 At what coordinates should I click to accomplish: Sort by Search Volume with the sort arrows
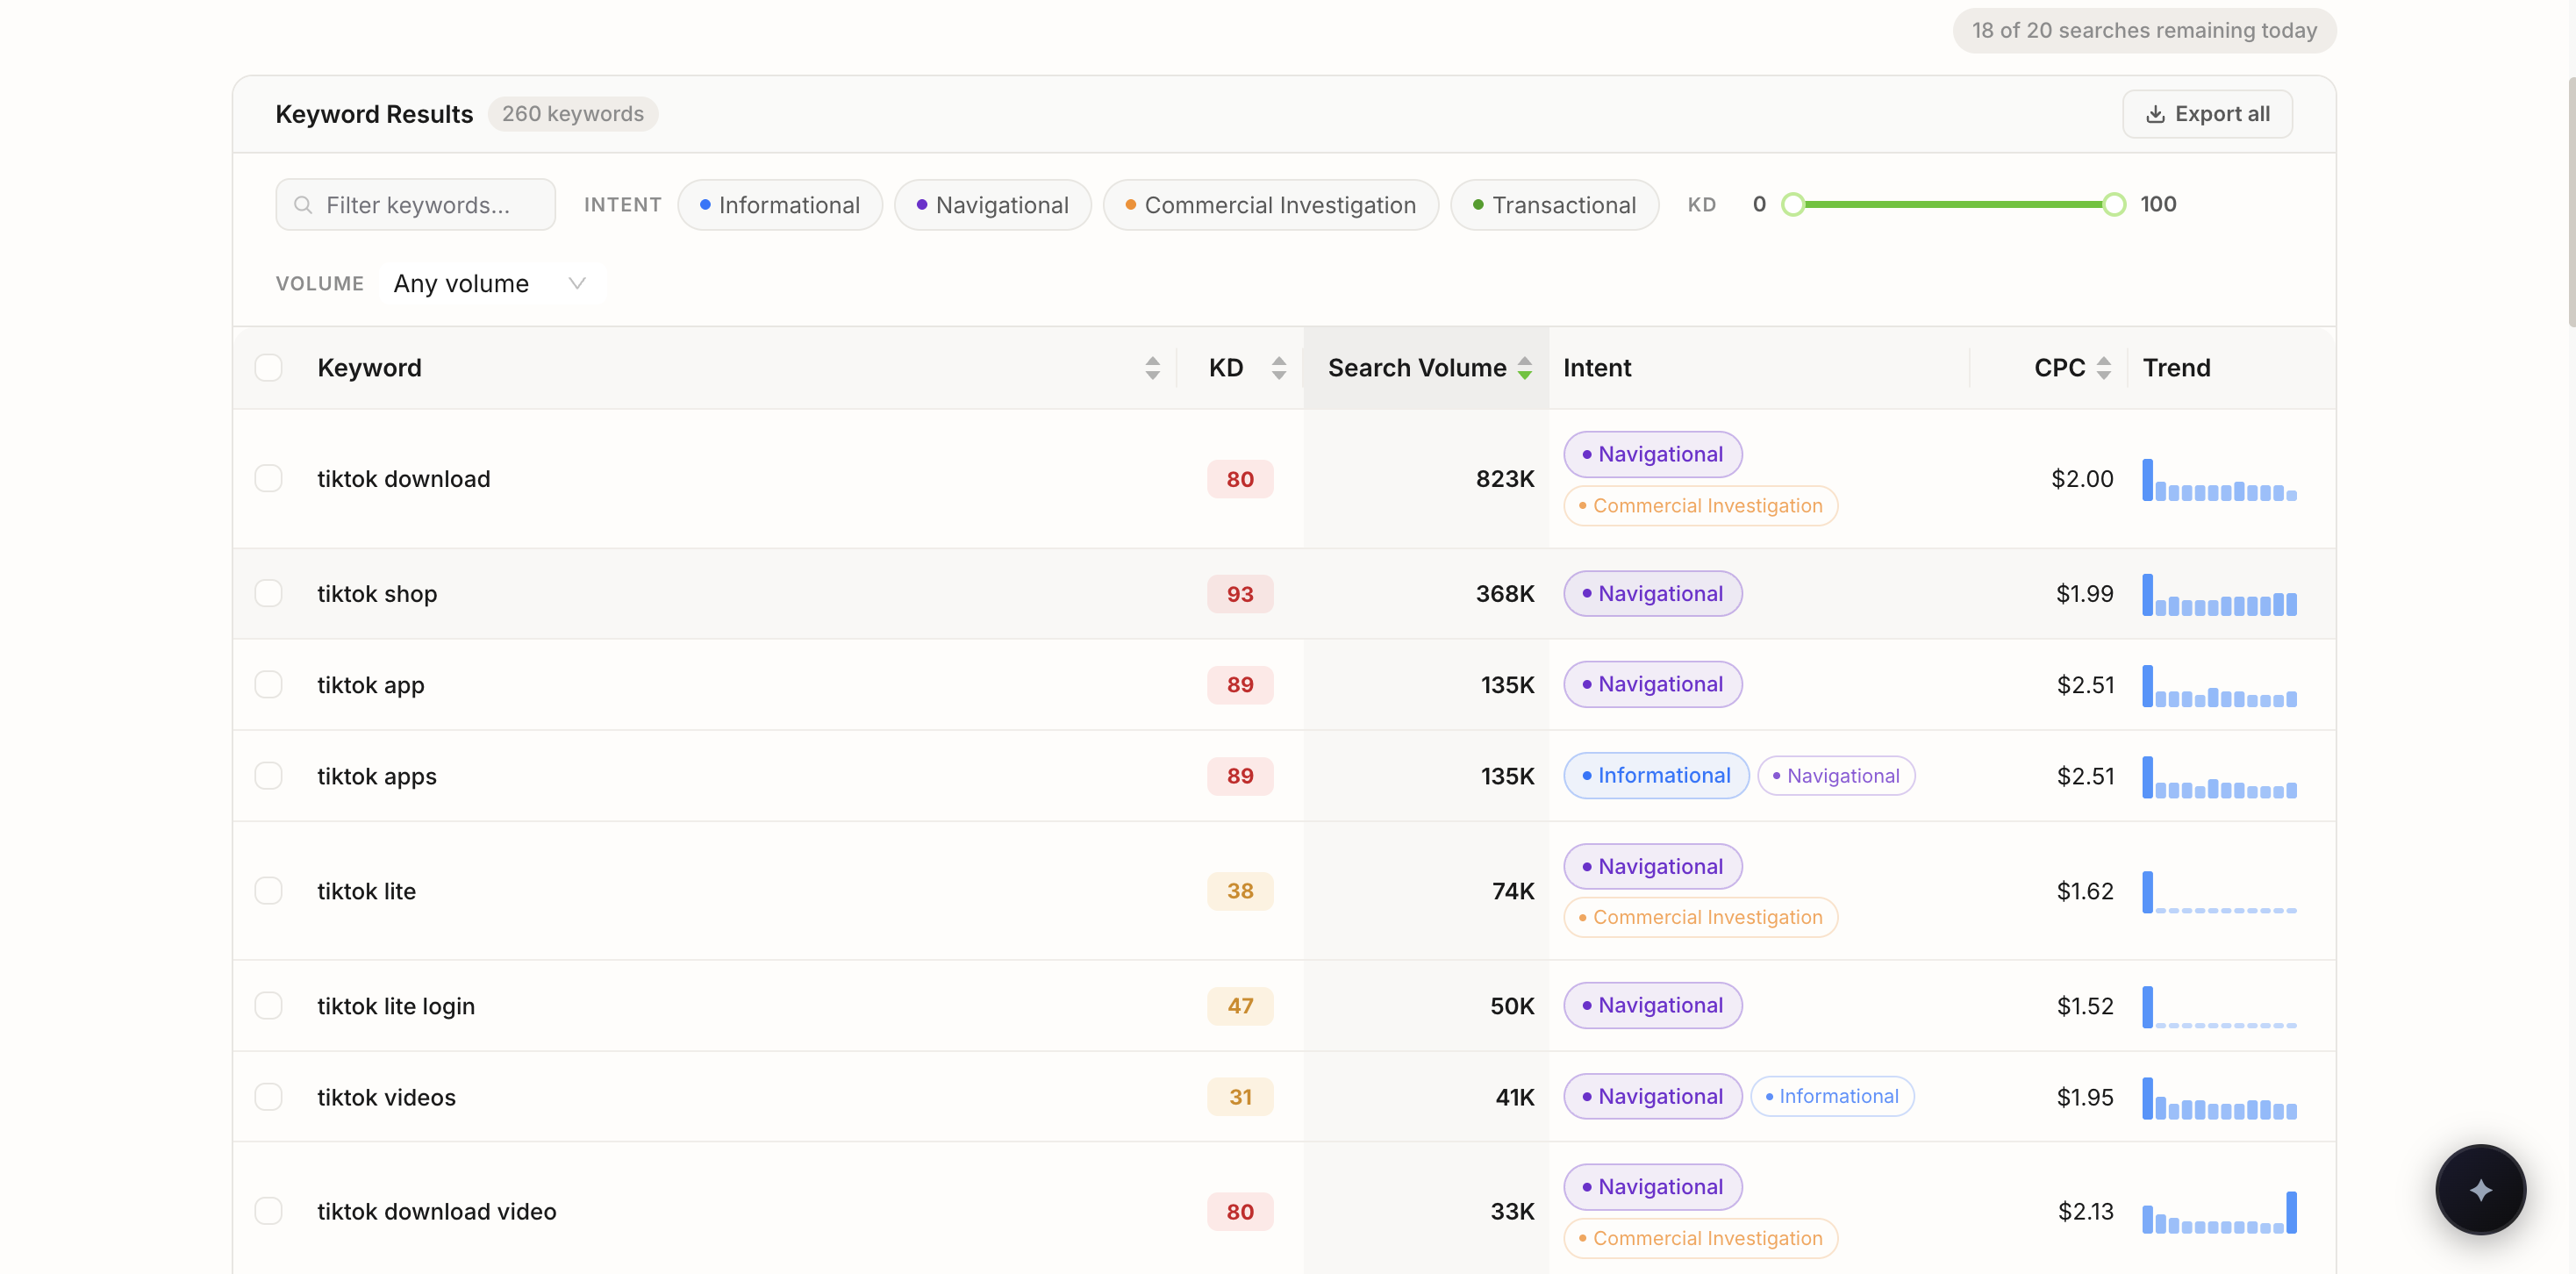coord(1524,367)
